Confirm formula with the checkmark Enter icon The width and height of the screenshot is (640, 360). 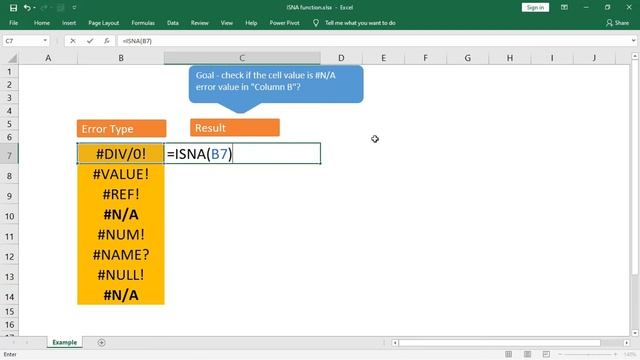[x=90, y=41]
